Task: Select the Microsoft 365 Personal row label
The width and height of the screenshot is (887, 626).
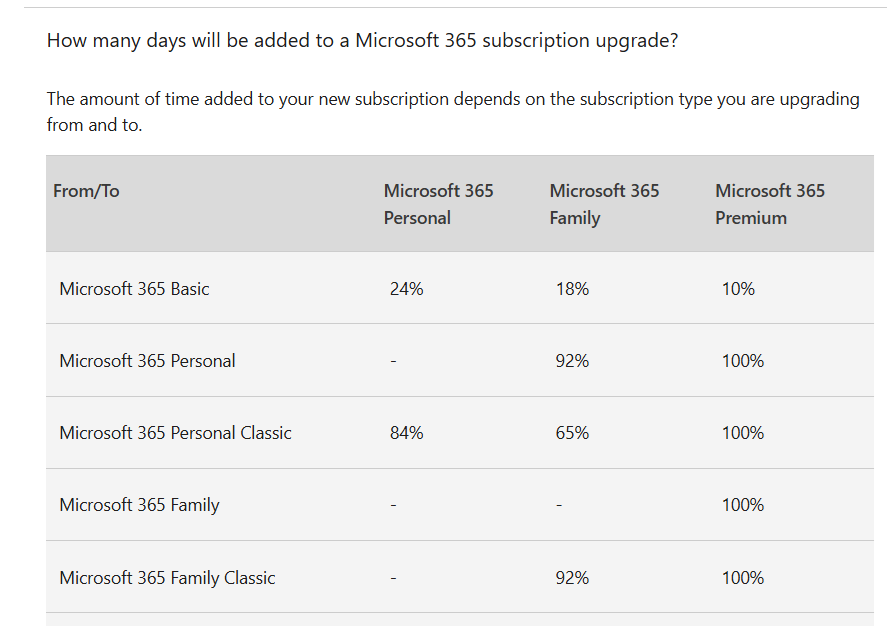Action: [147, 361]
